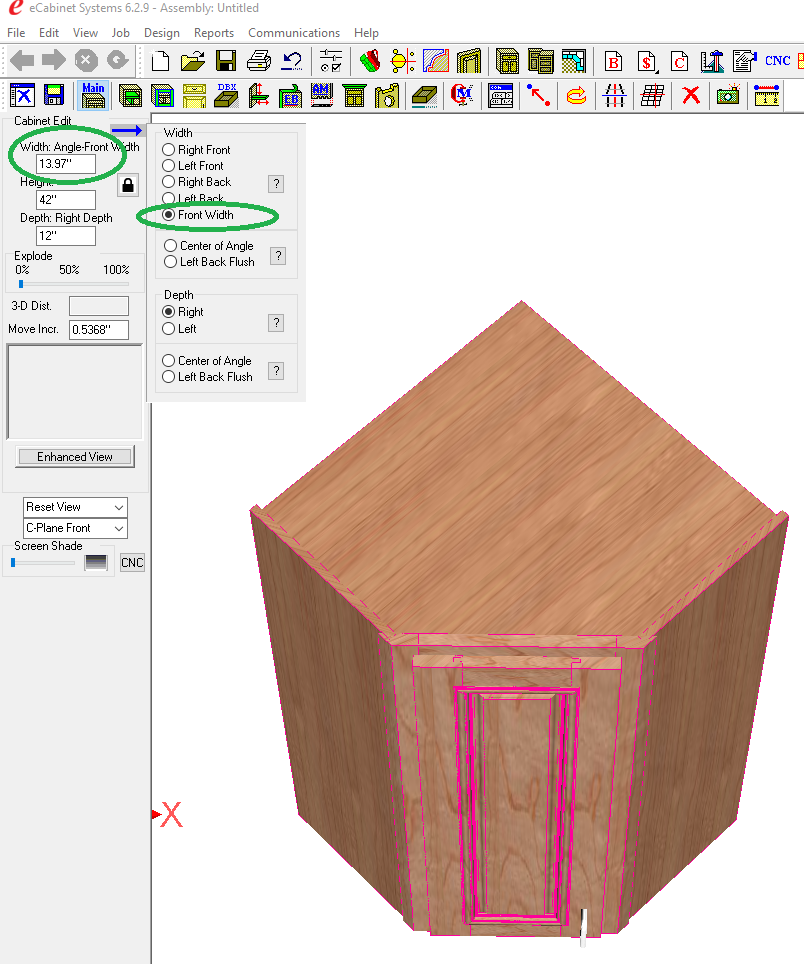Click the Print icon in toolbar

[x=259, y=61]
